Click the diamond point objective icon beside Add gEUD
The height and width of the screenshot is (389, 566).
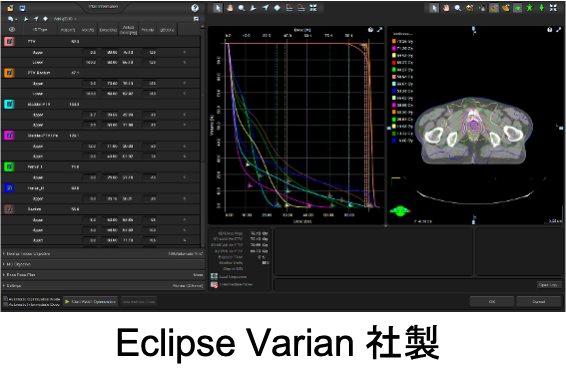point(45,19)
